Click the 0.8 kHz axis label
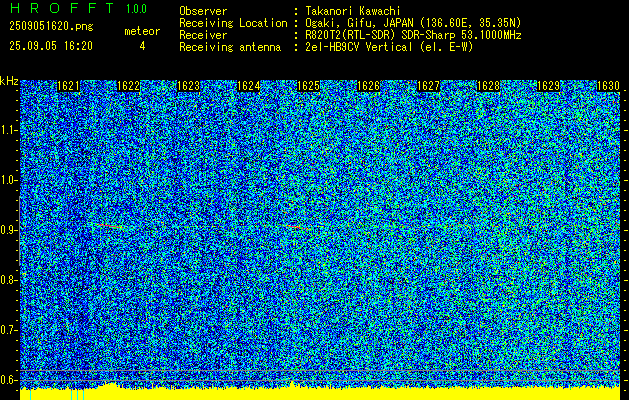The image size is (629, 400). click(8, 280)
